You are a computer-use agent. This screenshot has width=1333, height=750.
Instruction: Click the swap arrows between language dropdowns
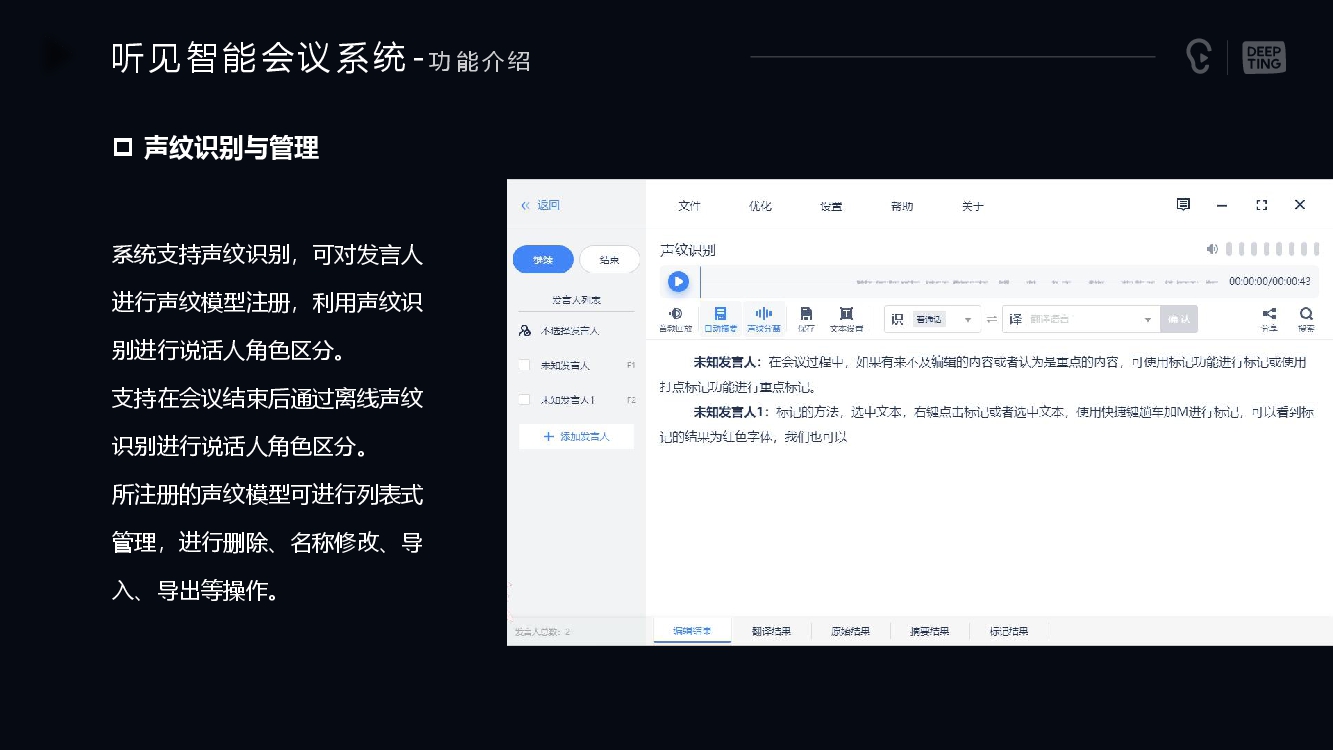[990, 318]
